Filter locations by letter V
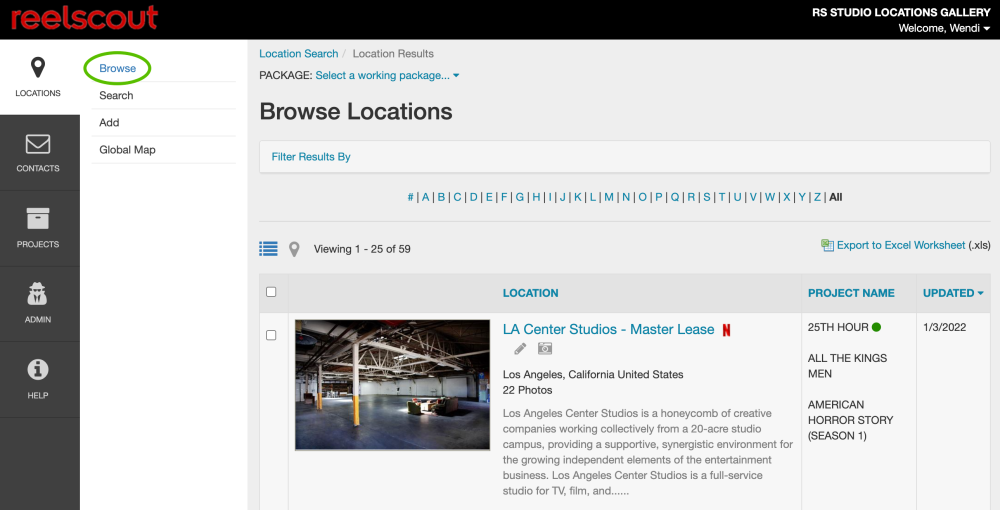Image resolution: width=1000 pixels, height=510 pixels. click(x=753, y=197)
